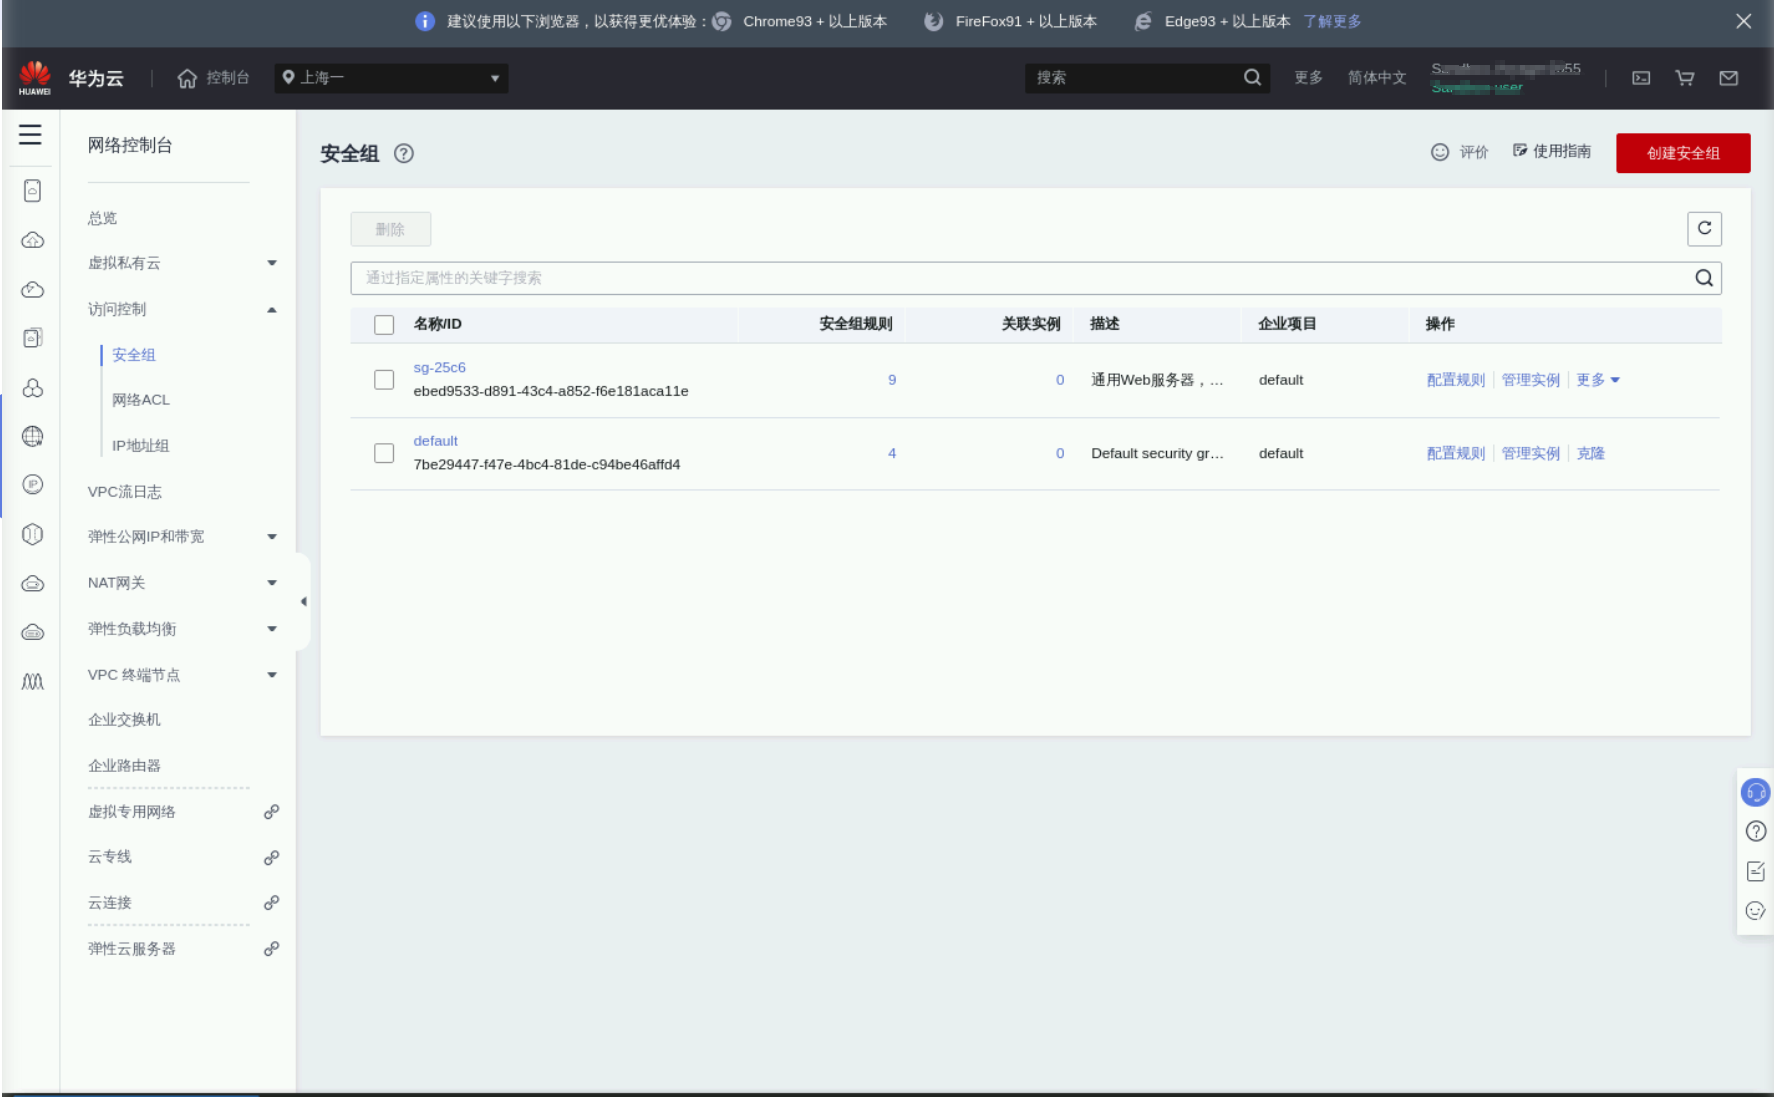Open 企业路由器 in the sidebar
This screenshot has width=1777, height=1097.
(x=124, y=766)
